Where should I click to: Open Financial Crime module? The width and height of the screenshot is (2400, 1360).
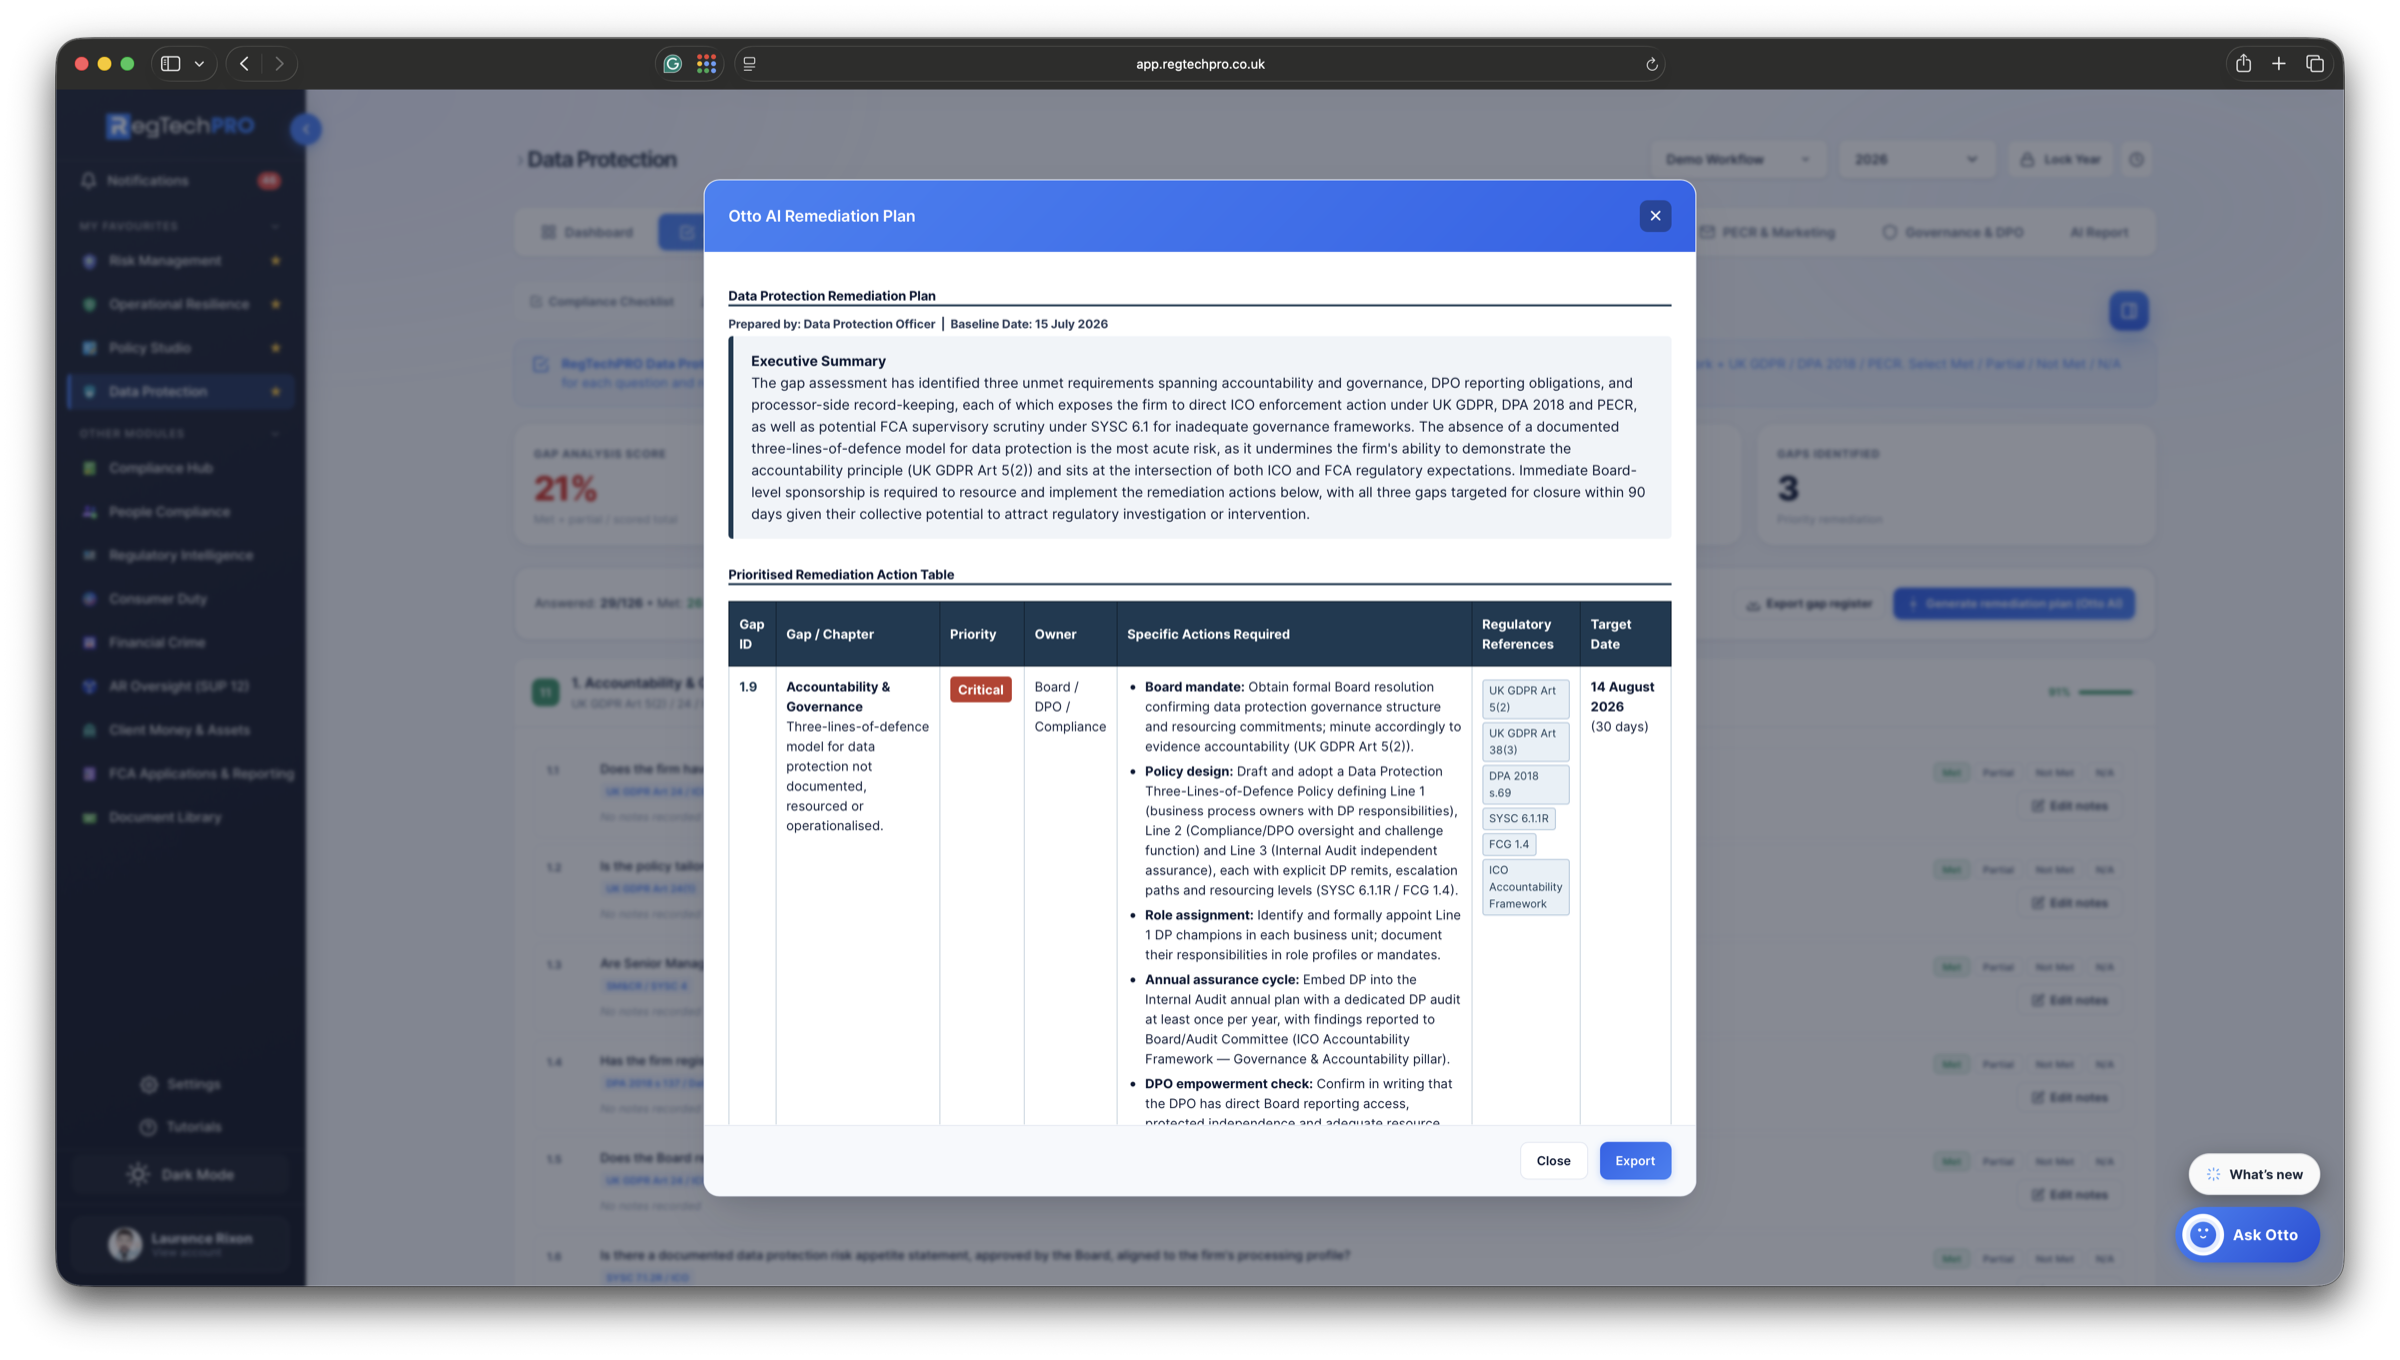pyautogui.click(x=180, y=643)
